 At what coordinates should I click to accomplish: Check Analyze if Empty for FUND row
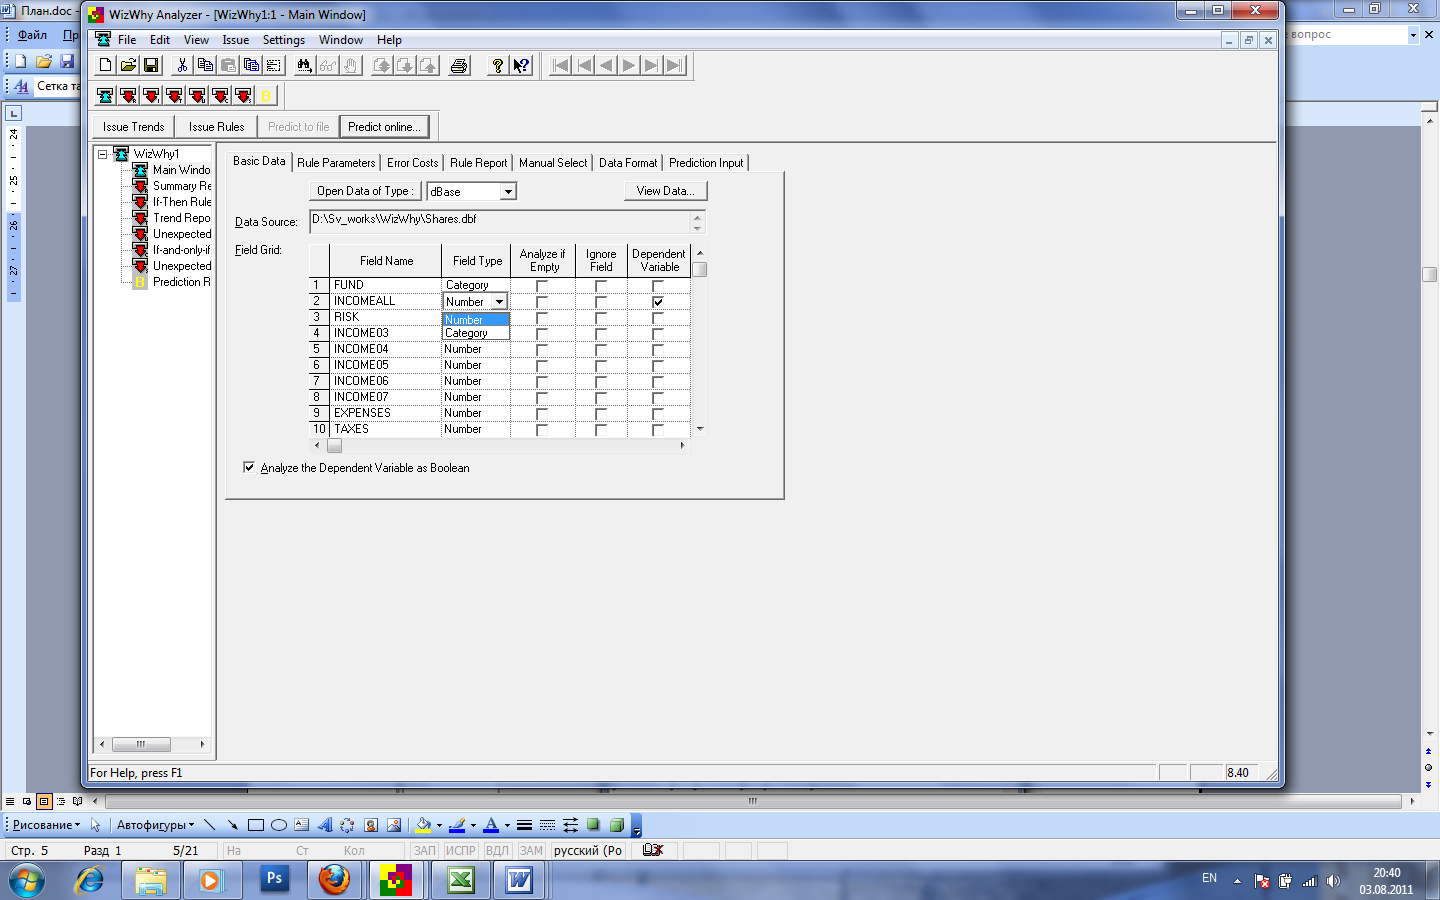coord(542,286)
